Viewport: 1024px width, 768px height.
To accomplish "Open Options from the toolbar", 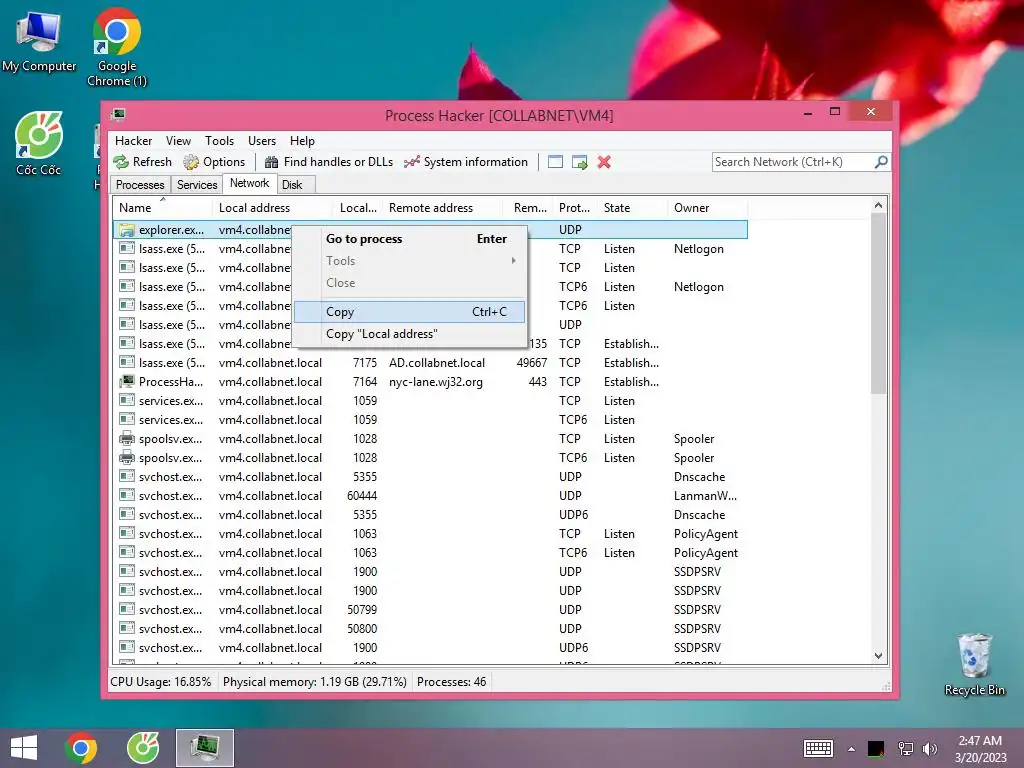I will (x=214, y=162).
